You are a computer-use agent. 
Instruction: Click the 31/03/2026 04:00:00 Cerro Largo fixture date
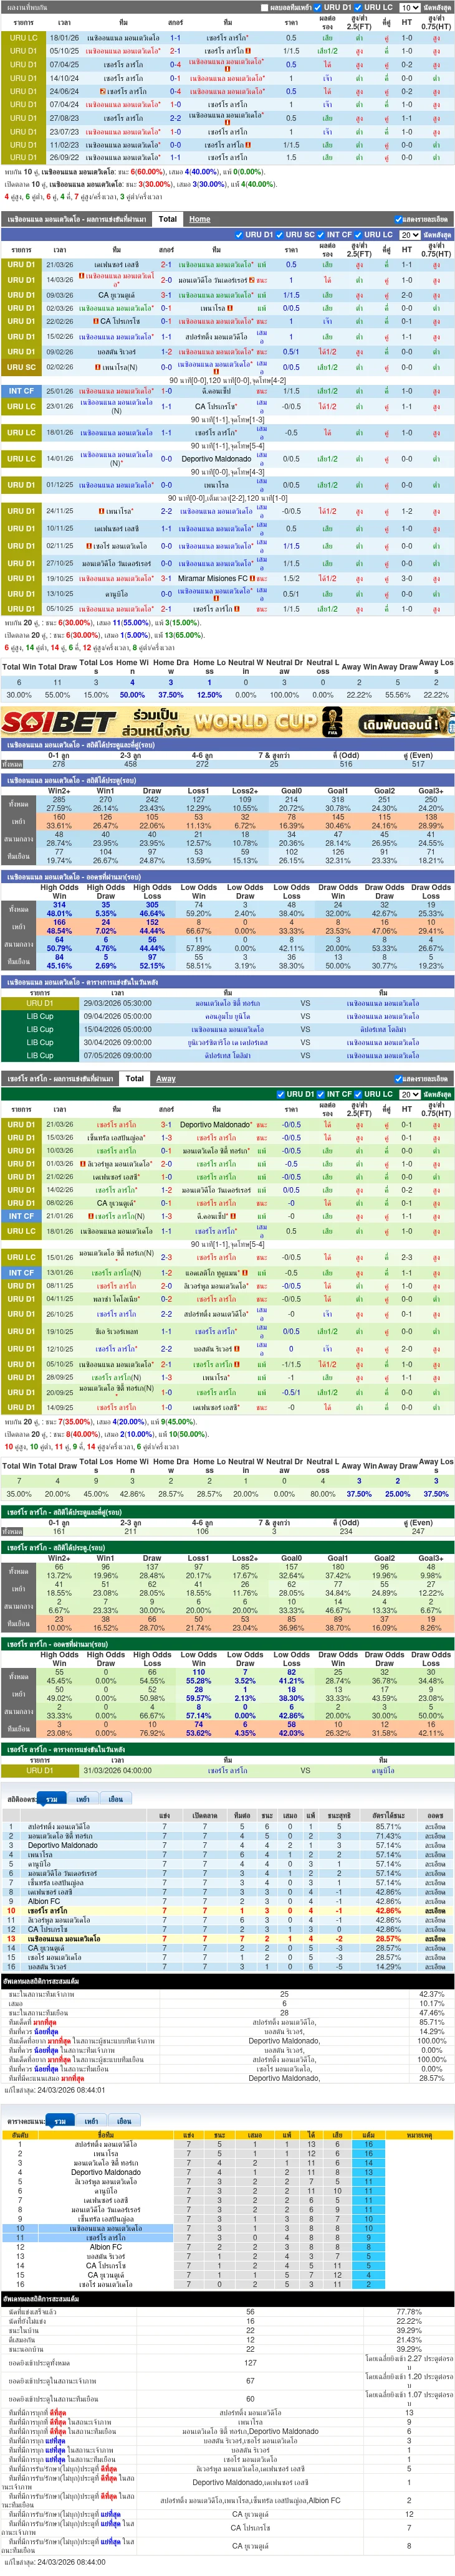tap(118, 1770)
